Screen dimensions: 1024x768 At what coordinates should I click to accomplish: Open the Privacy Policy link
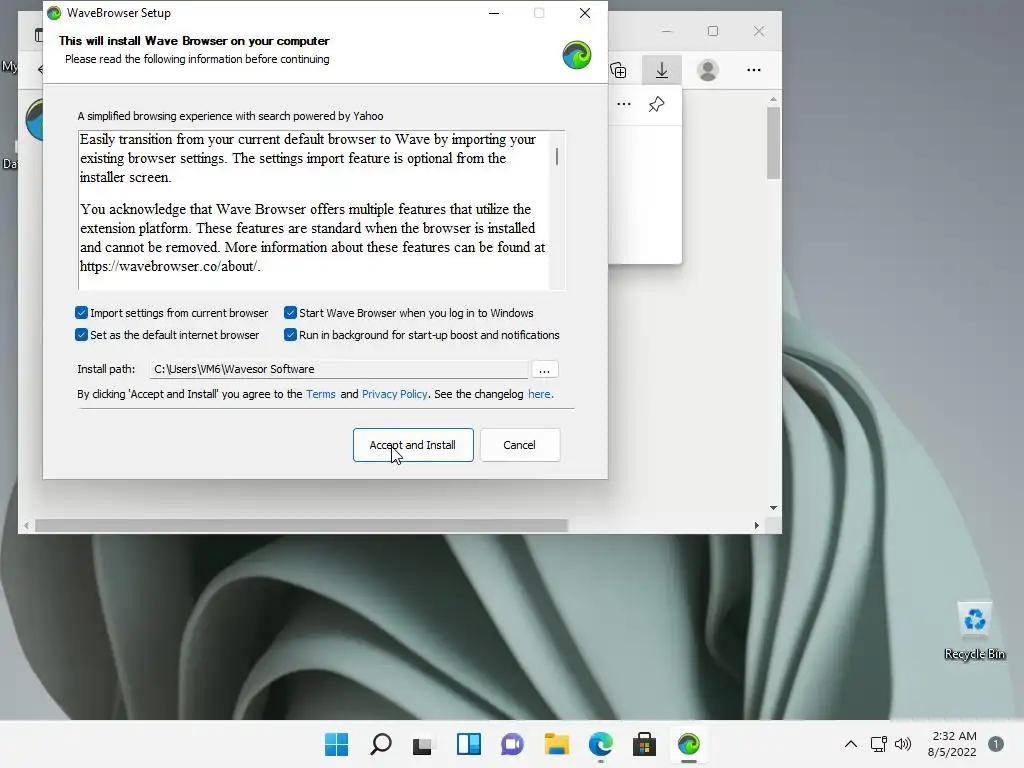[394, 394]
